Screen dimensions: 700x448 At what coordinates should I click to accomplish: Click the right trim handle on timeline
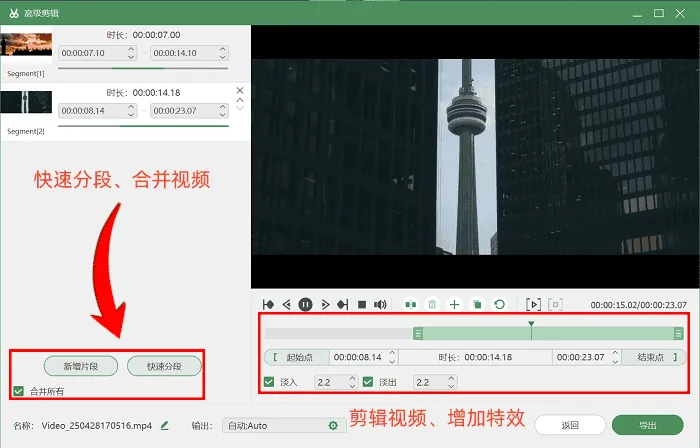pos(678,333)
